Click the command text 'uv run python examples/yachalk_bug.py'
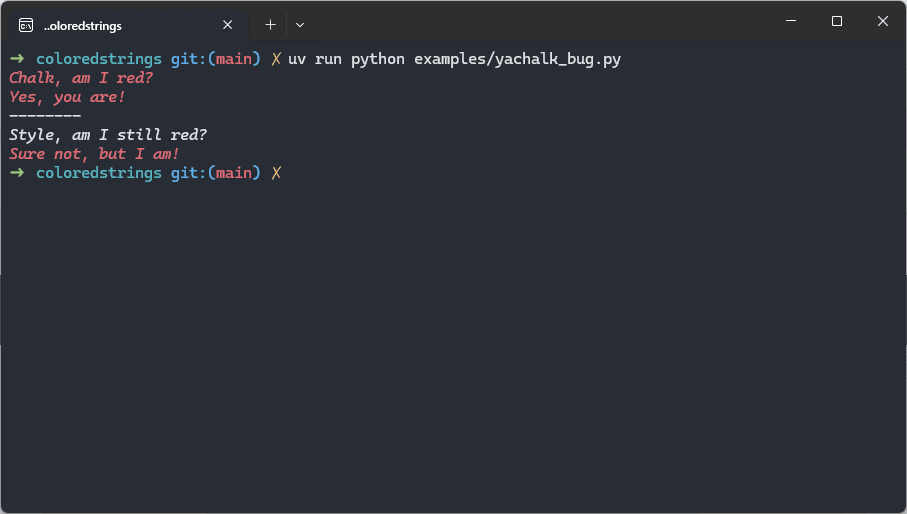 454,60
